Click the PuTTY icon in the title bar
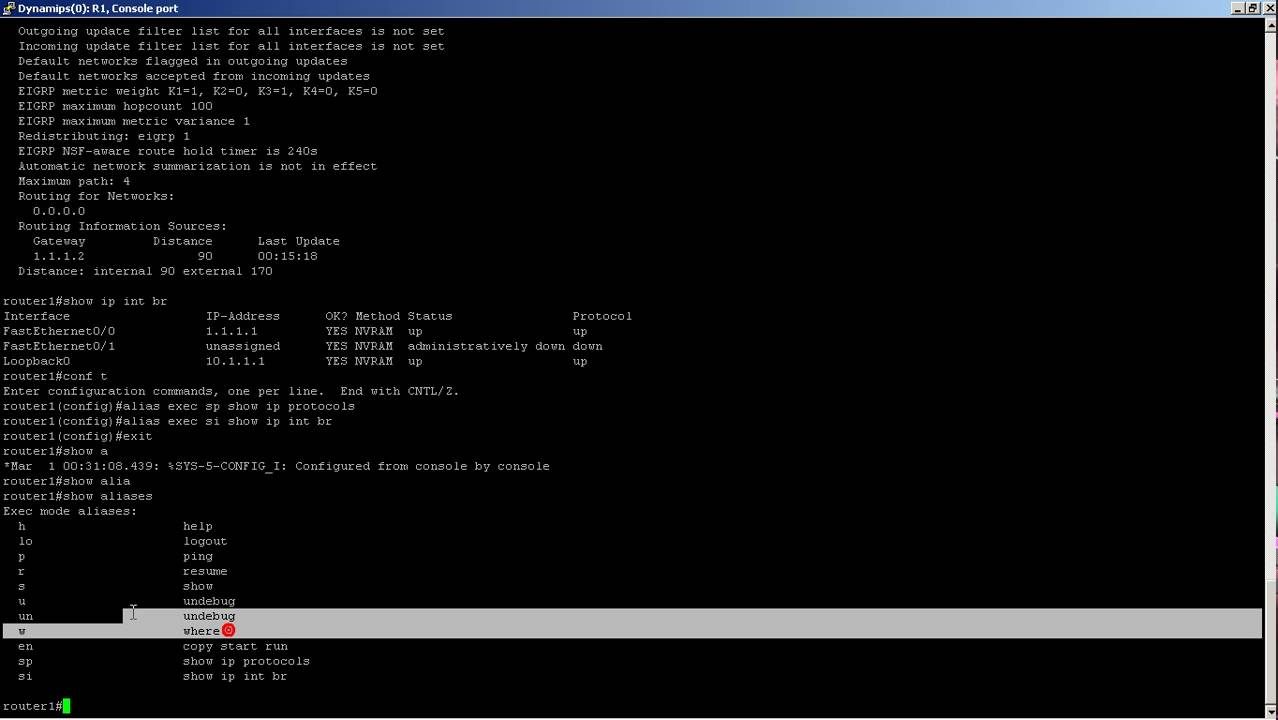The width and height of the screenshot is (1278, 720). click(x=8, y=8)
